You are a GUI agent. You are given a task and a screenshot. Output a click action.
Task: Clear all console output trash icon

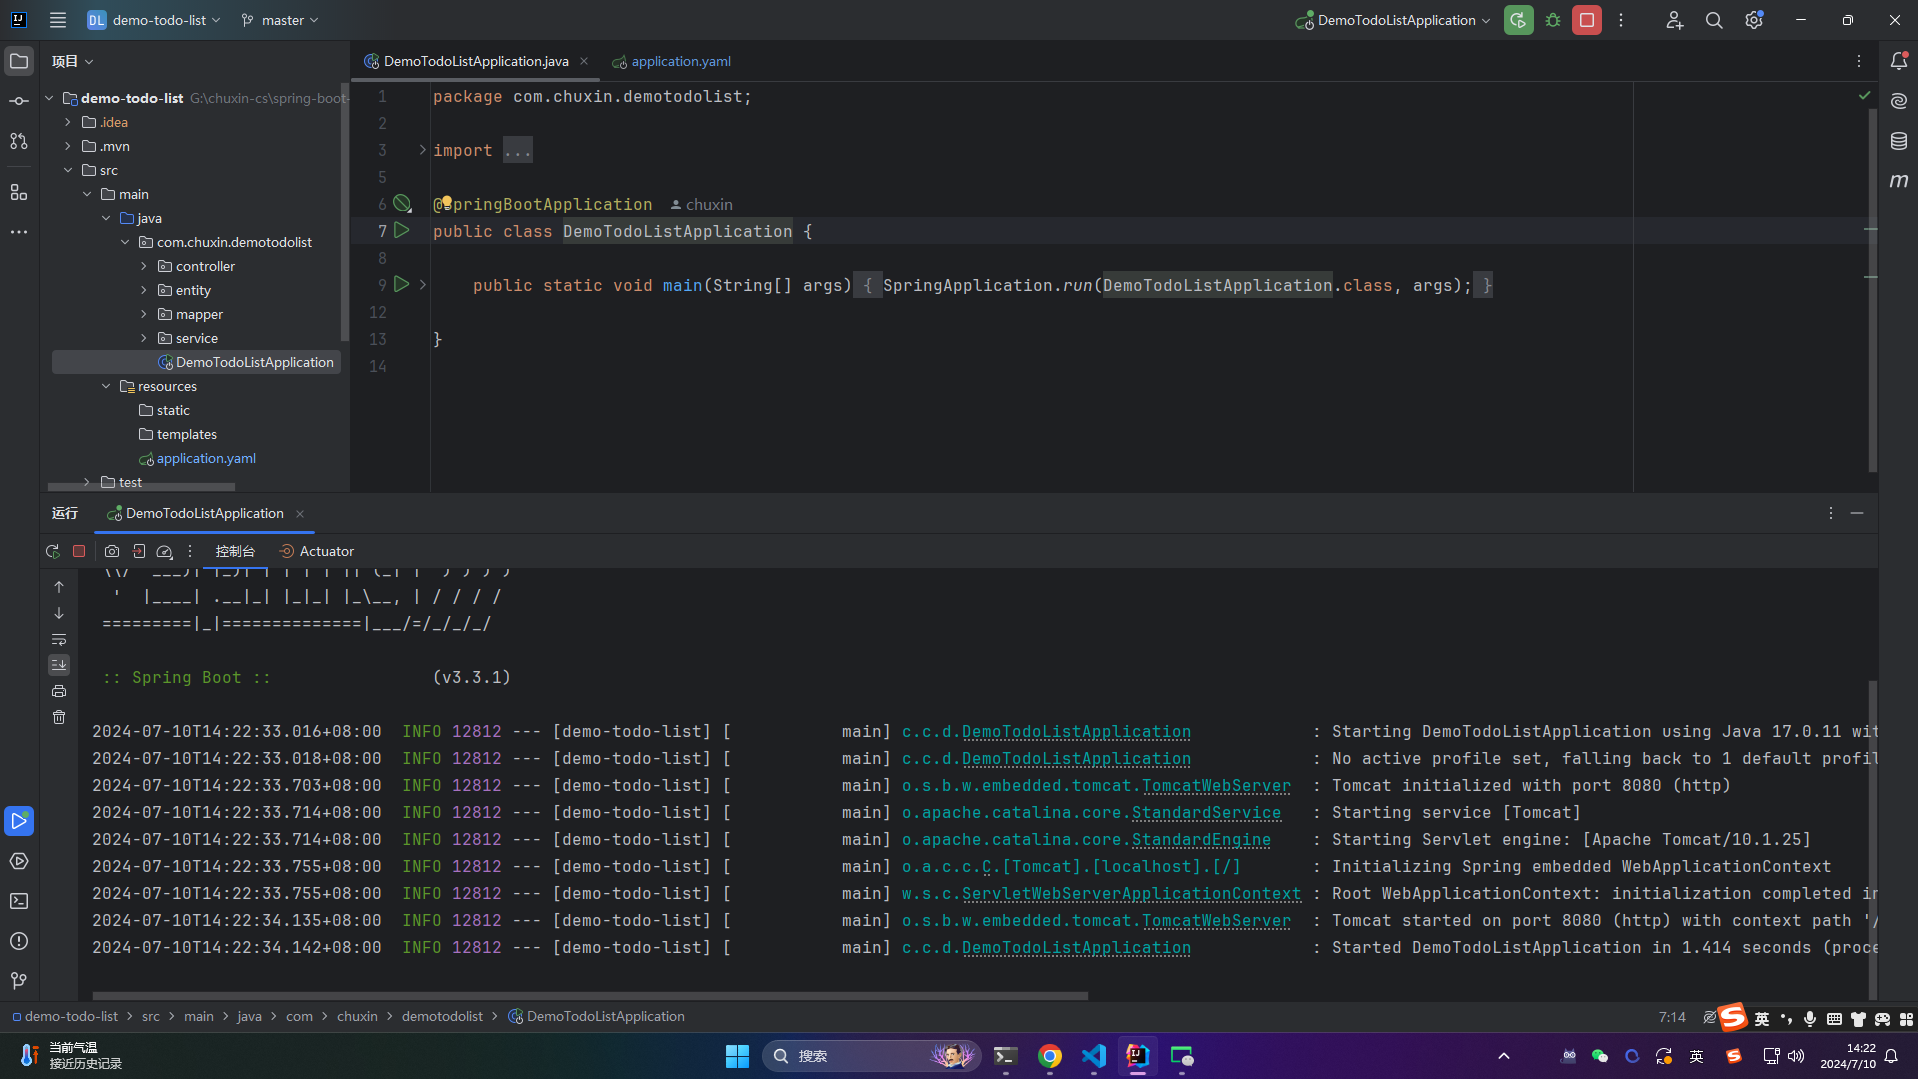59,717
